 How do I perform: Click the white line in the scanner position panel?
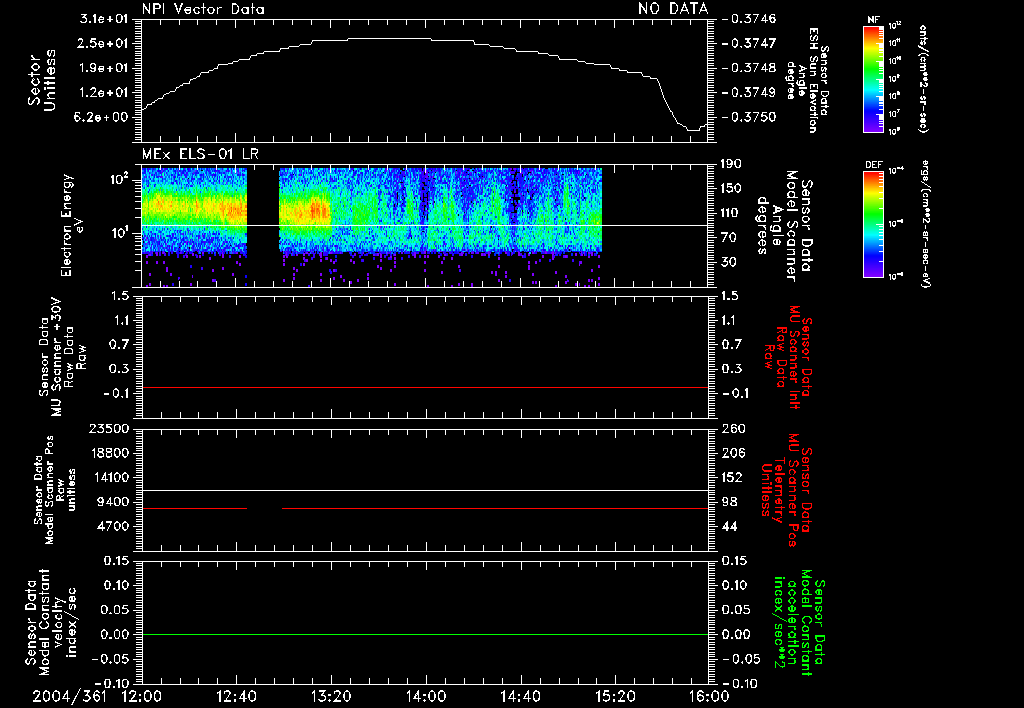click(424, 490)
